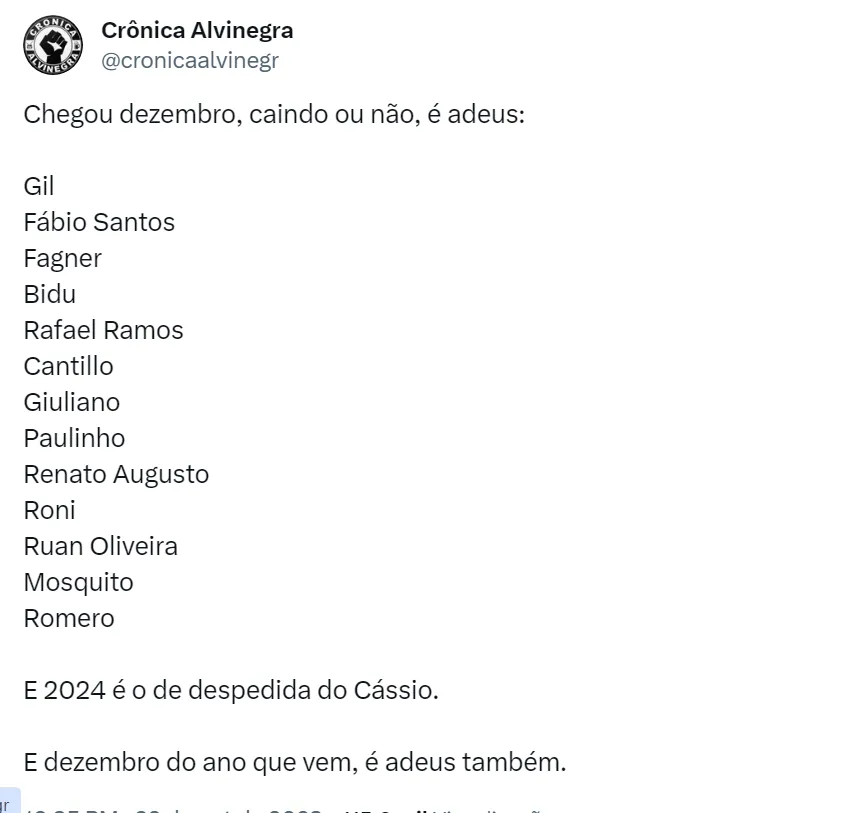Screen dimensions: 847x813
Task: Open the Crônica Alvinegra display name link
Action: click(x=197, y=31)
